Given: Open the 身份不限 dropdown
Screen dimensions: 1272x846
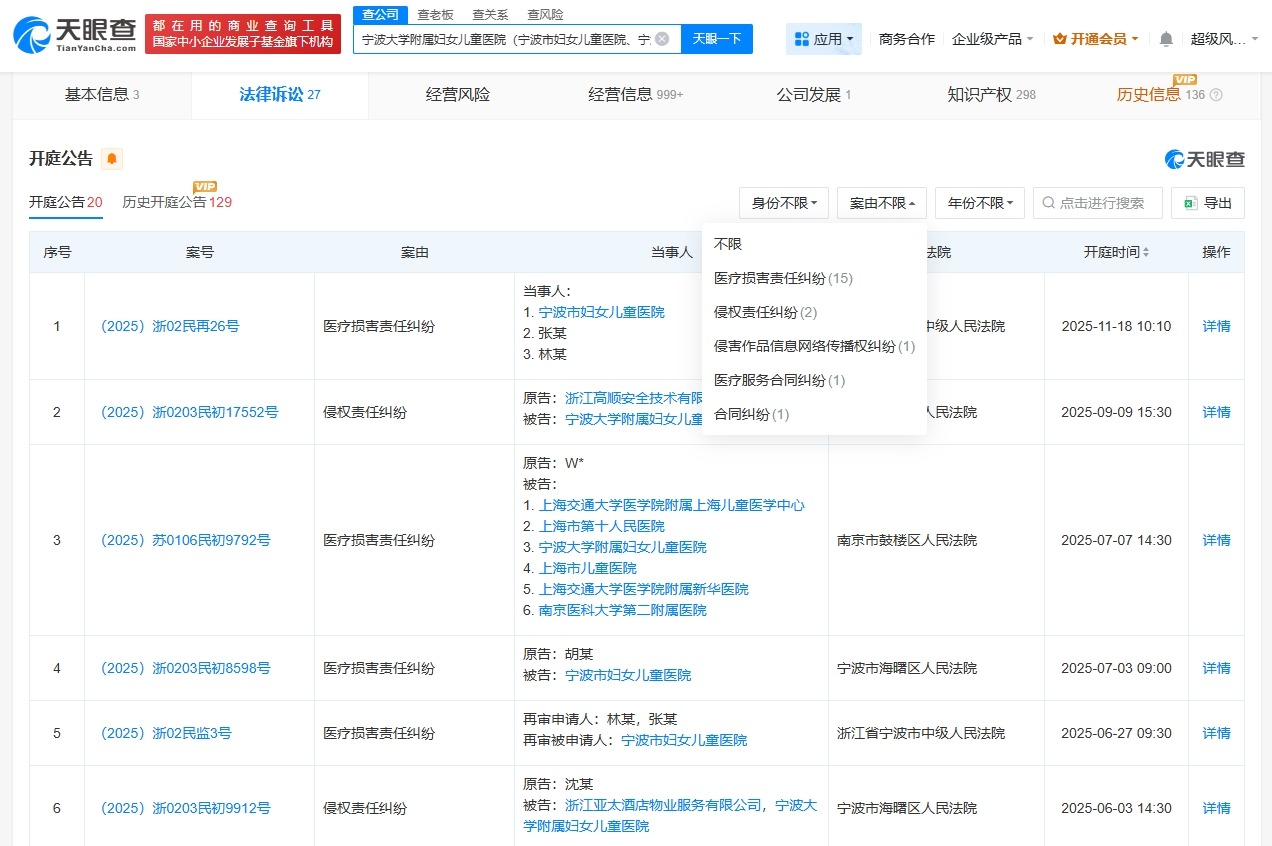Looking at the screenshot, I should point(784,202).
